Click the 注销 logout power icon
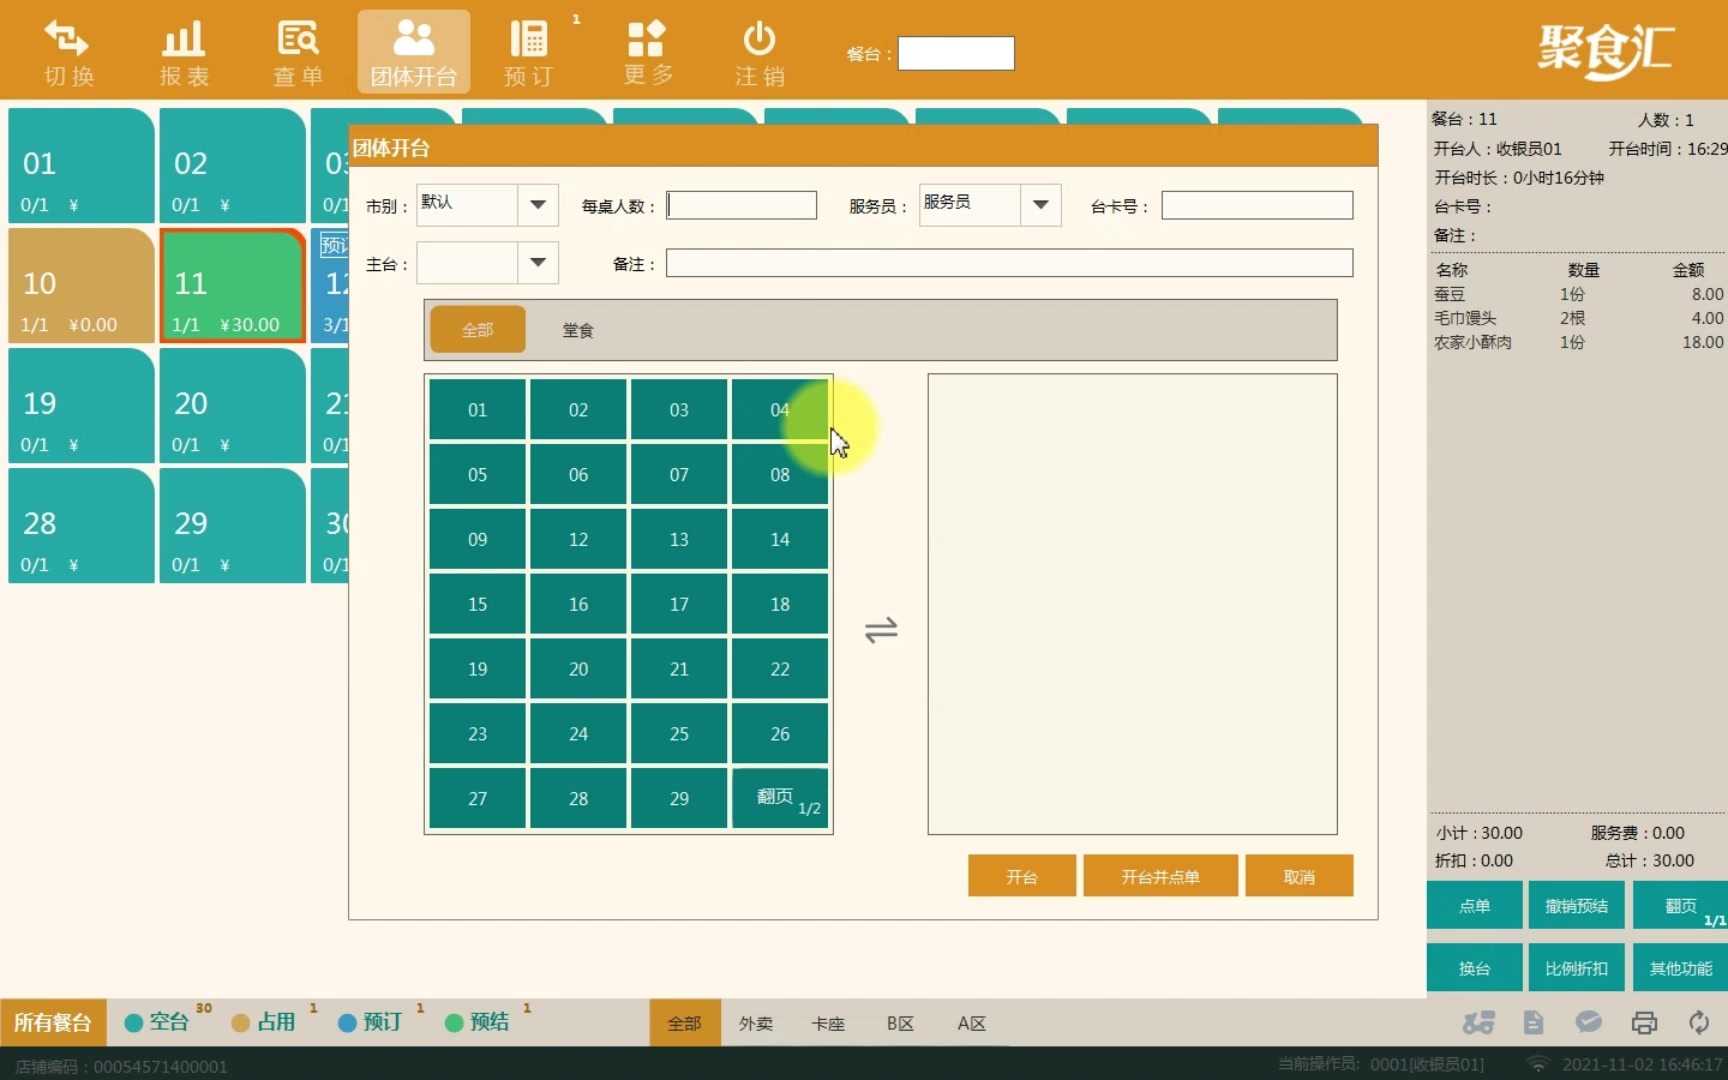 759,52
